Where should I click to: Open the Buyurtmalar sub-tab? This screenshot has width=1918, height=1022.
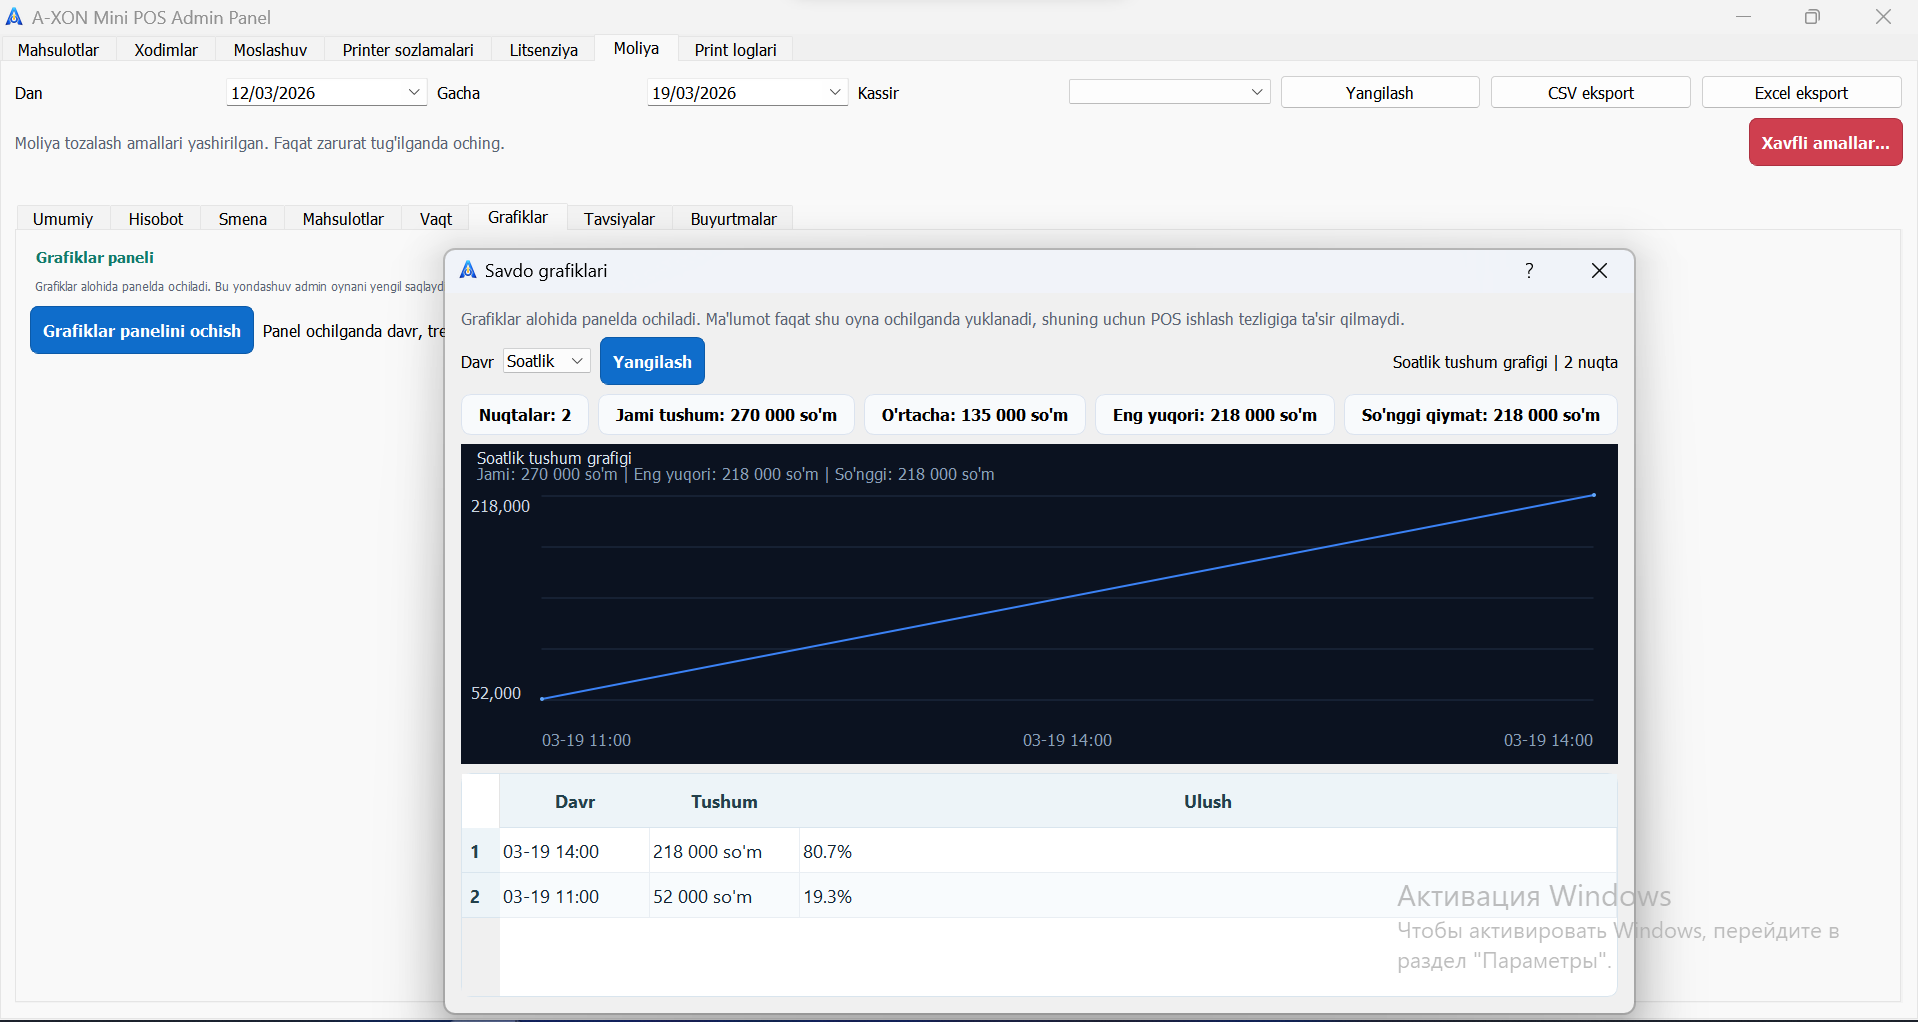click(733, 219)
